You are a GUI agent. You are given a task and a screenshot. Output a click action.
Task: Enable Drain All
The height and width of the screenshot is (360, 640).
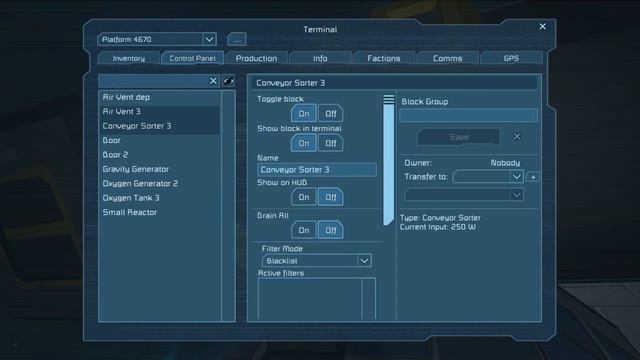tap(304, 230)
